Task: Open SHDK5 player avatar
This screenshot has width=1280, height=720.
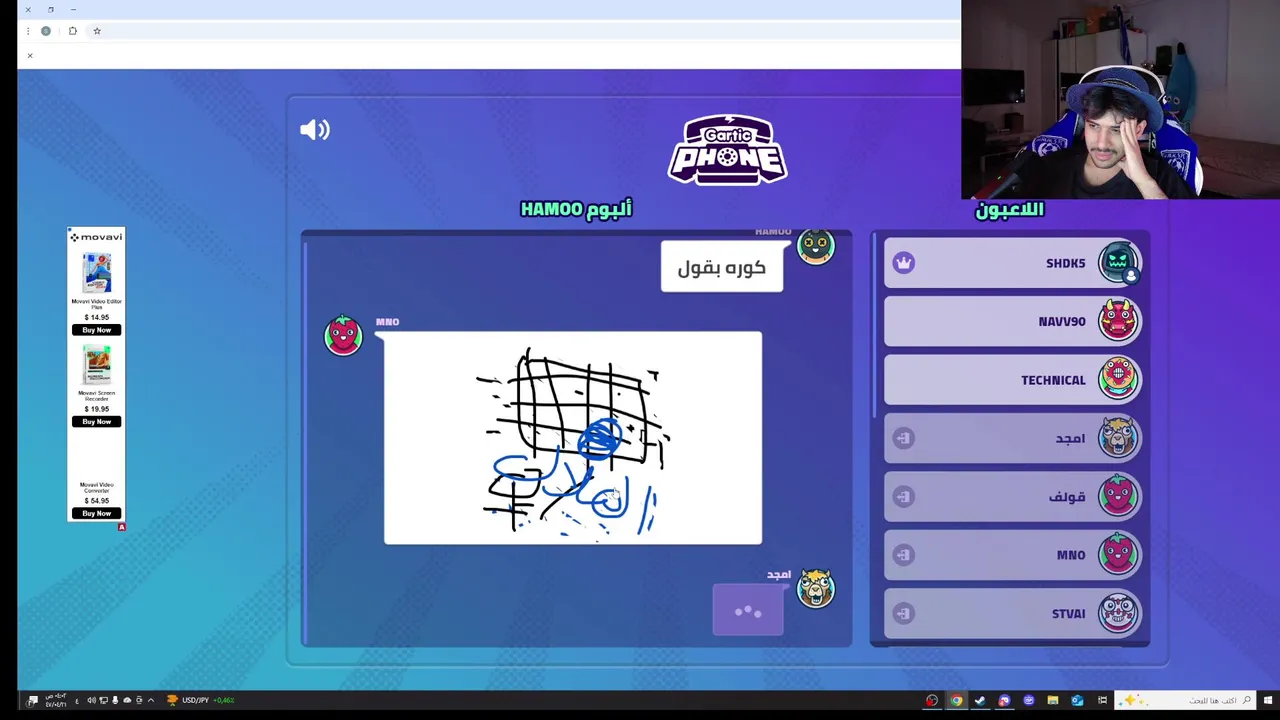Action: coord(1118,263)
